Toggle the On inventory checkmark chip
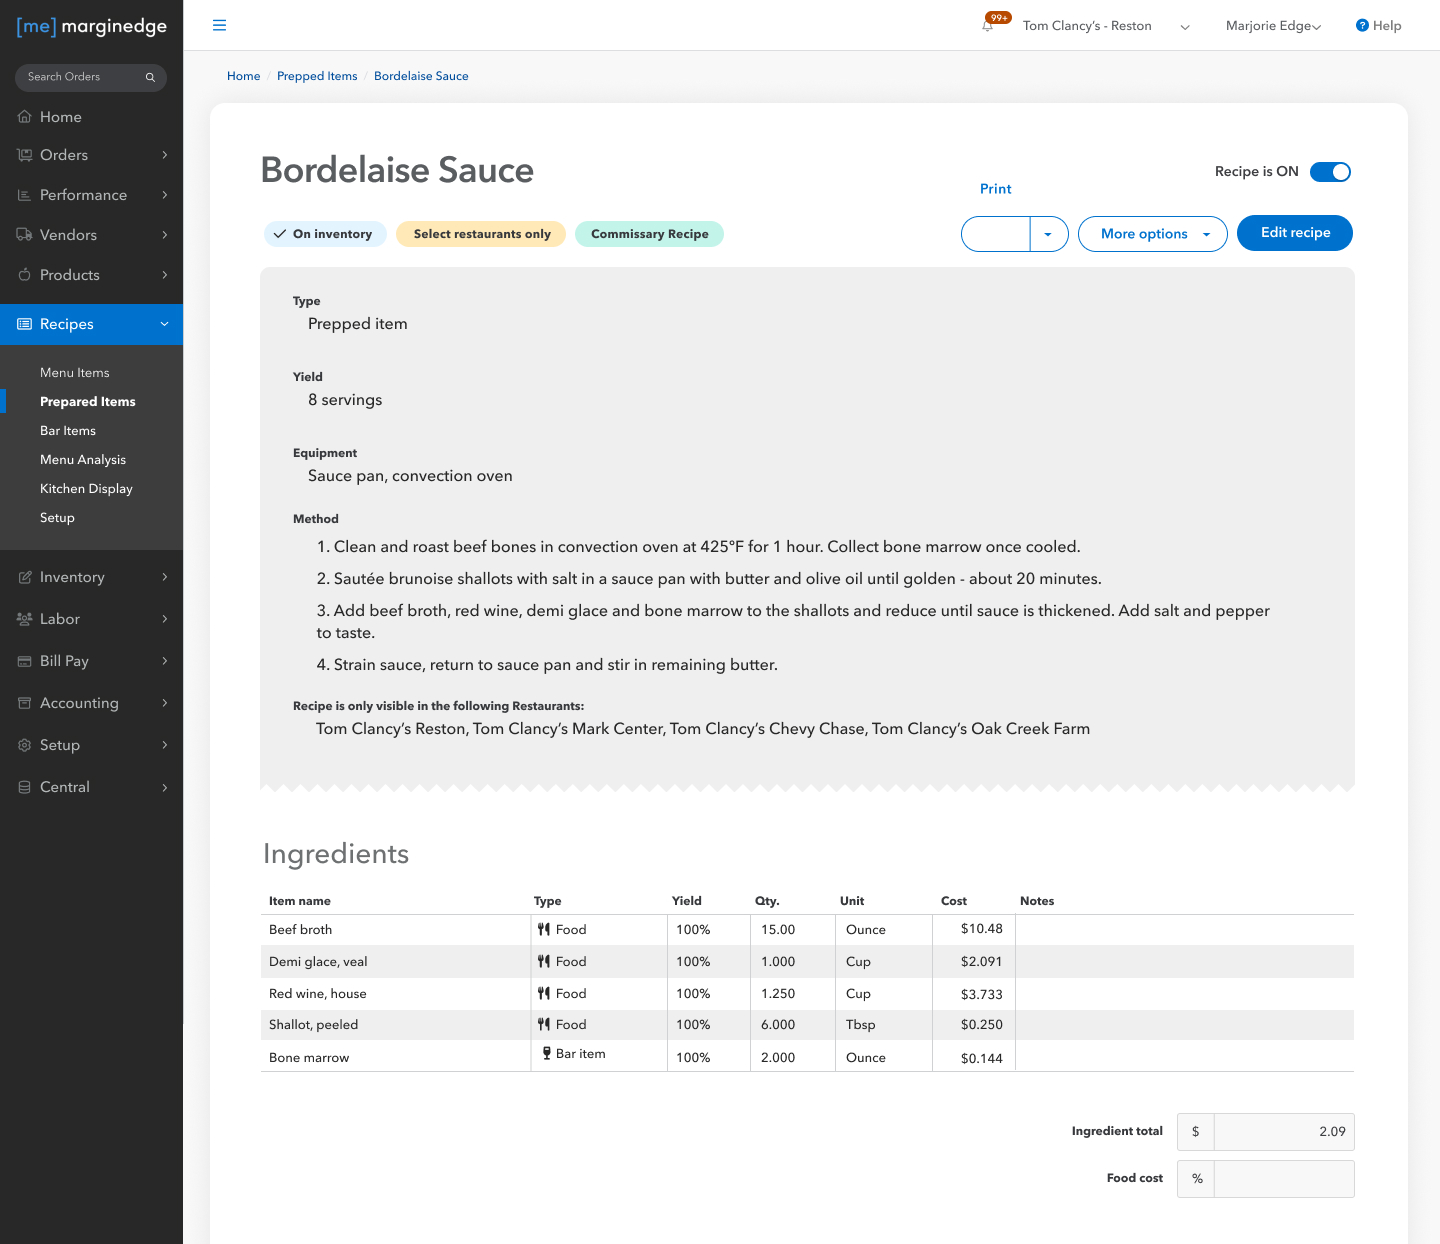Screen dimensions: 1440x1244 325,234
